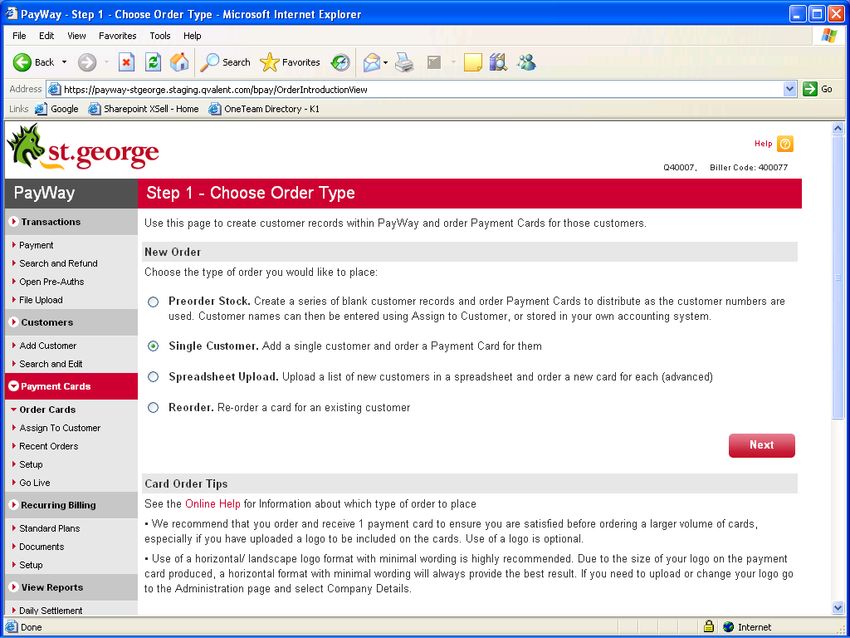850x638 pixels.
Task: Select the Spreadsheet Upload radio button
Action: pos(153,377)
